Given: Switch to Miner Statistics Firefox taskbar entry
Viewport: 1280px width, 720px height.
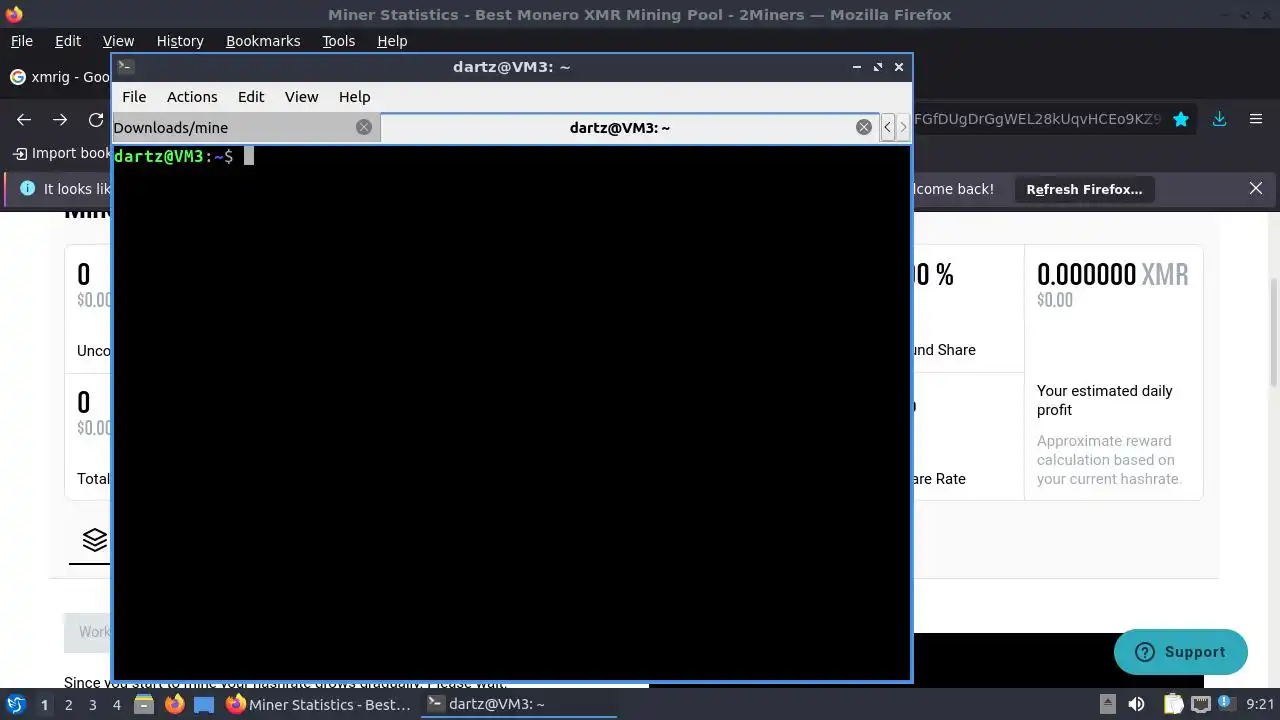Looking at the screenshot, I should click(x=319, y=704).
